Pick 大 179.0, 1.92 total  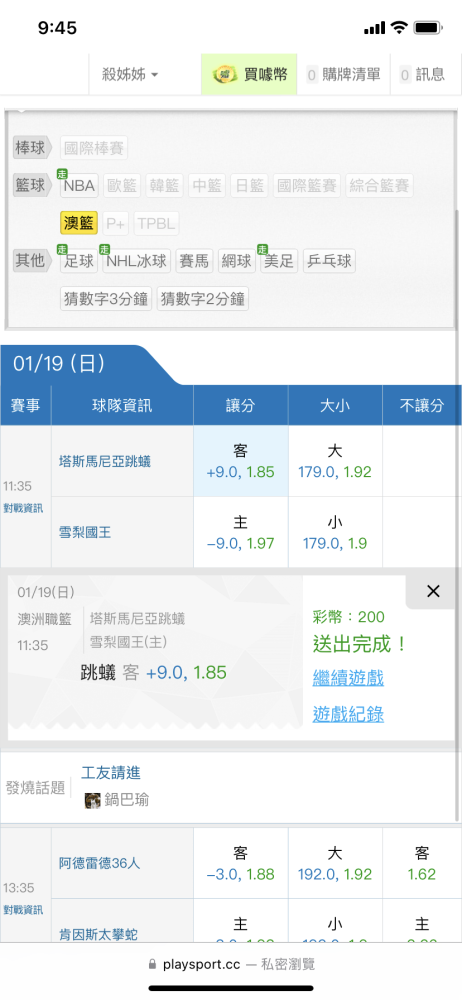coord(335,461)
